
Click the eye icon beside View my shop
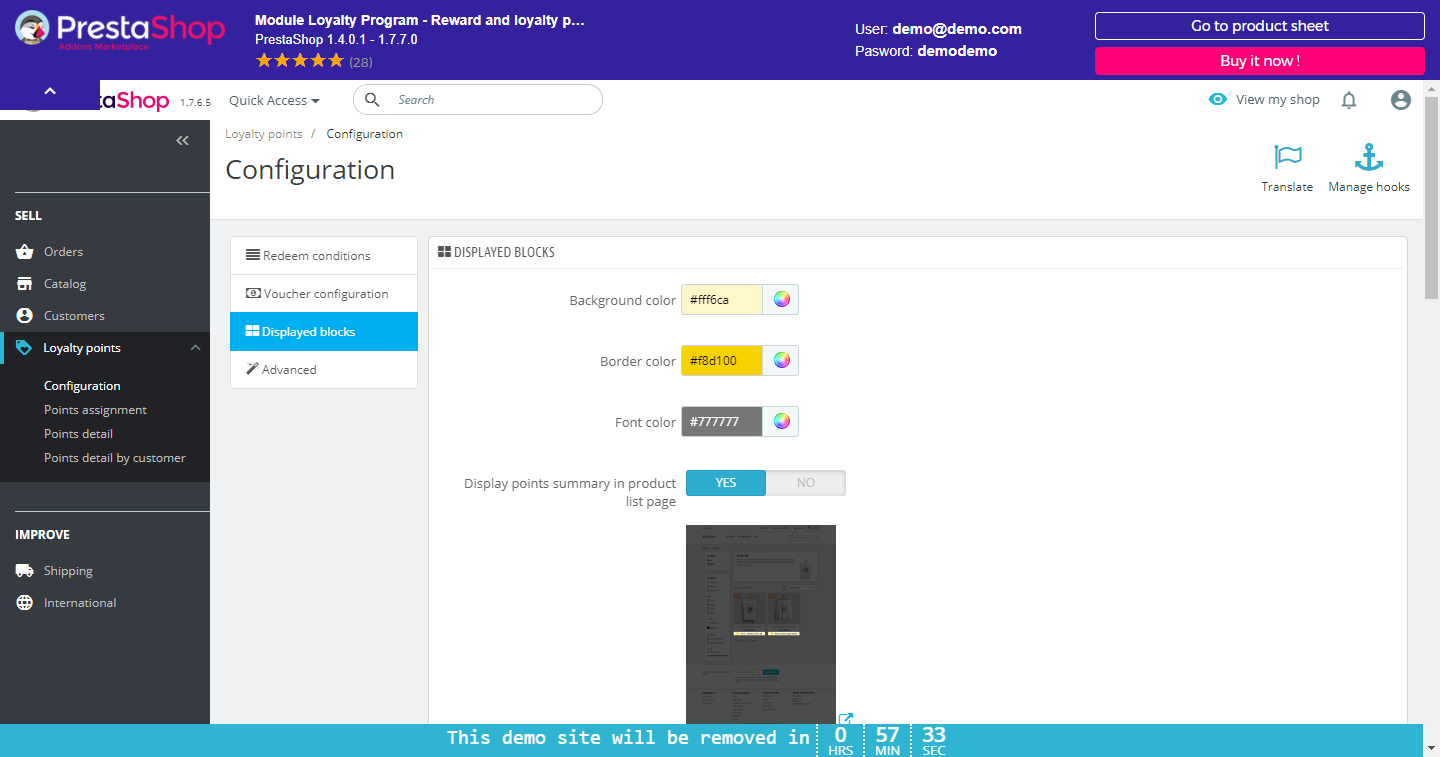1217,100
